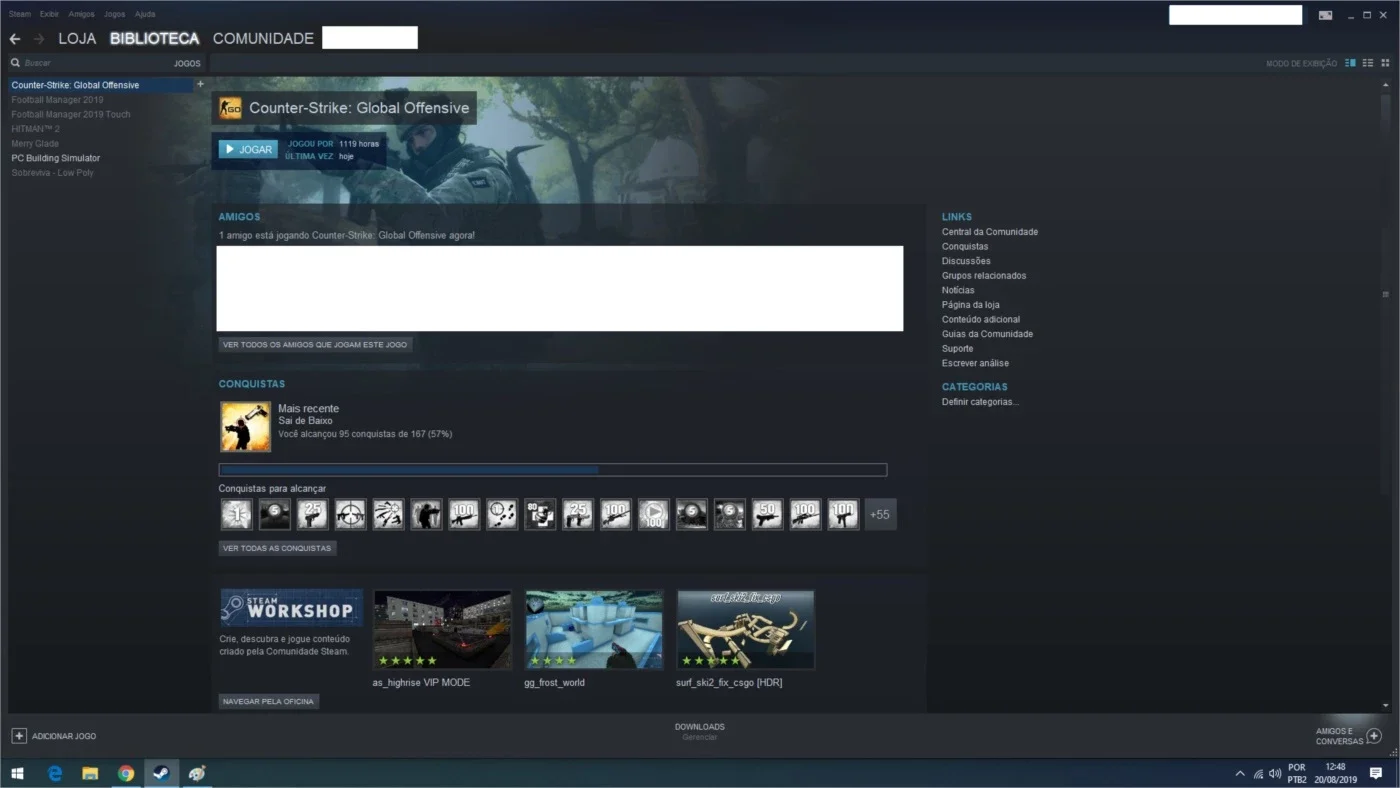Click the footsteps and clock achievement icon

click(502, 514)
